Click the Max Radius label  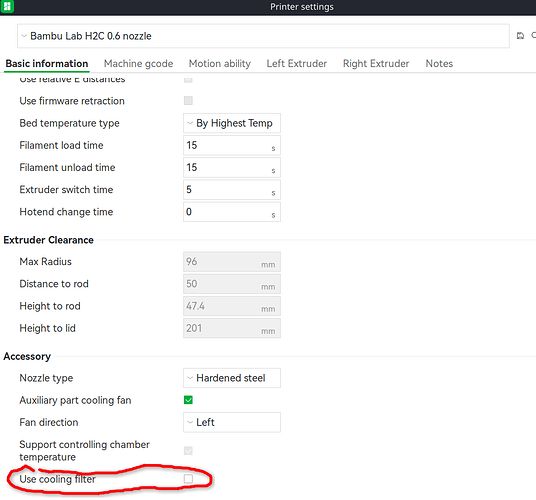45,262
